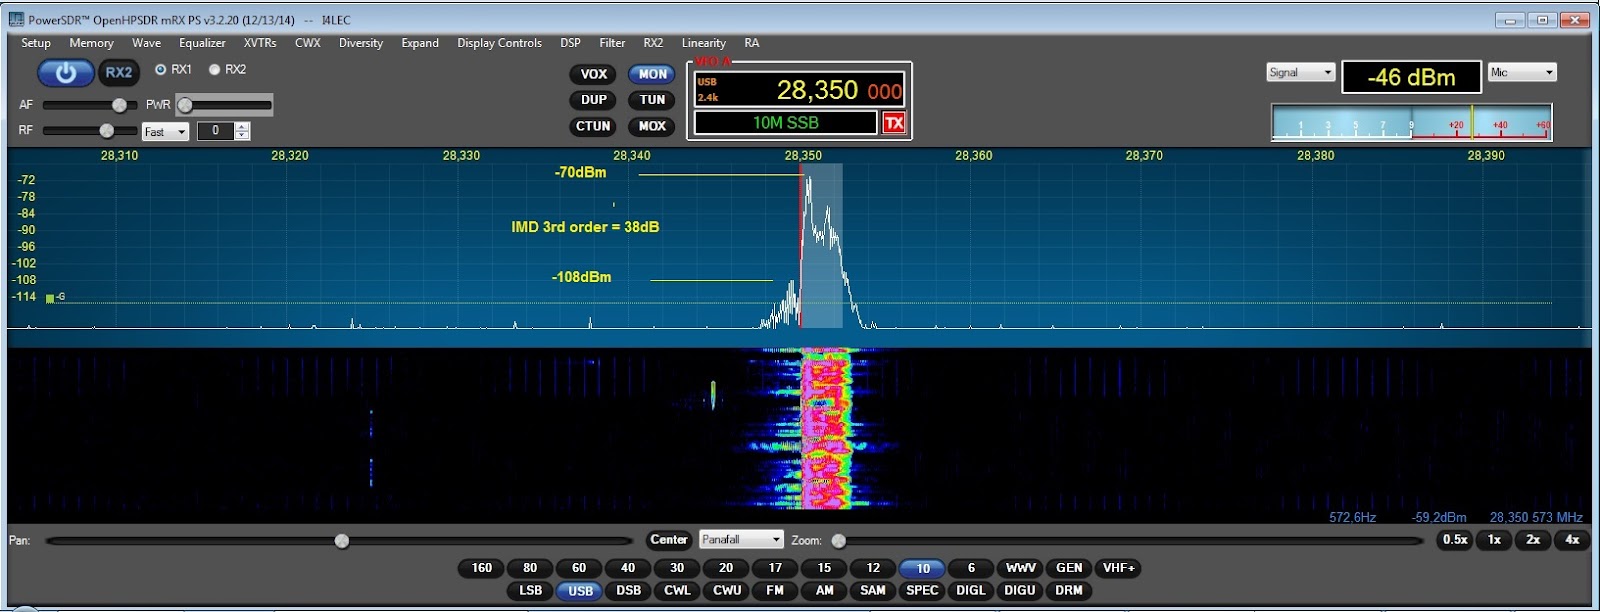This screenshot has height=612, width=1600.
Task: Switch to the VHF+ bands
Action: (x=1119, y=568)
